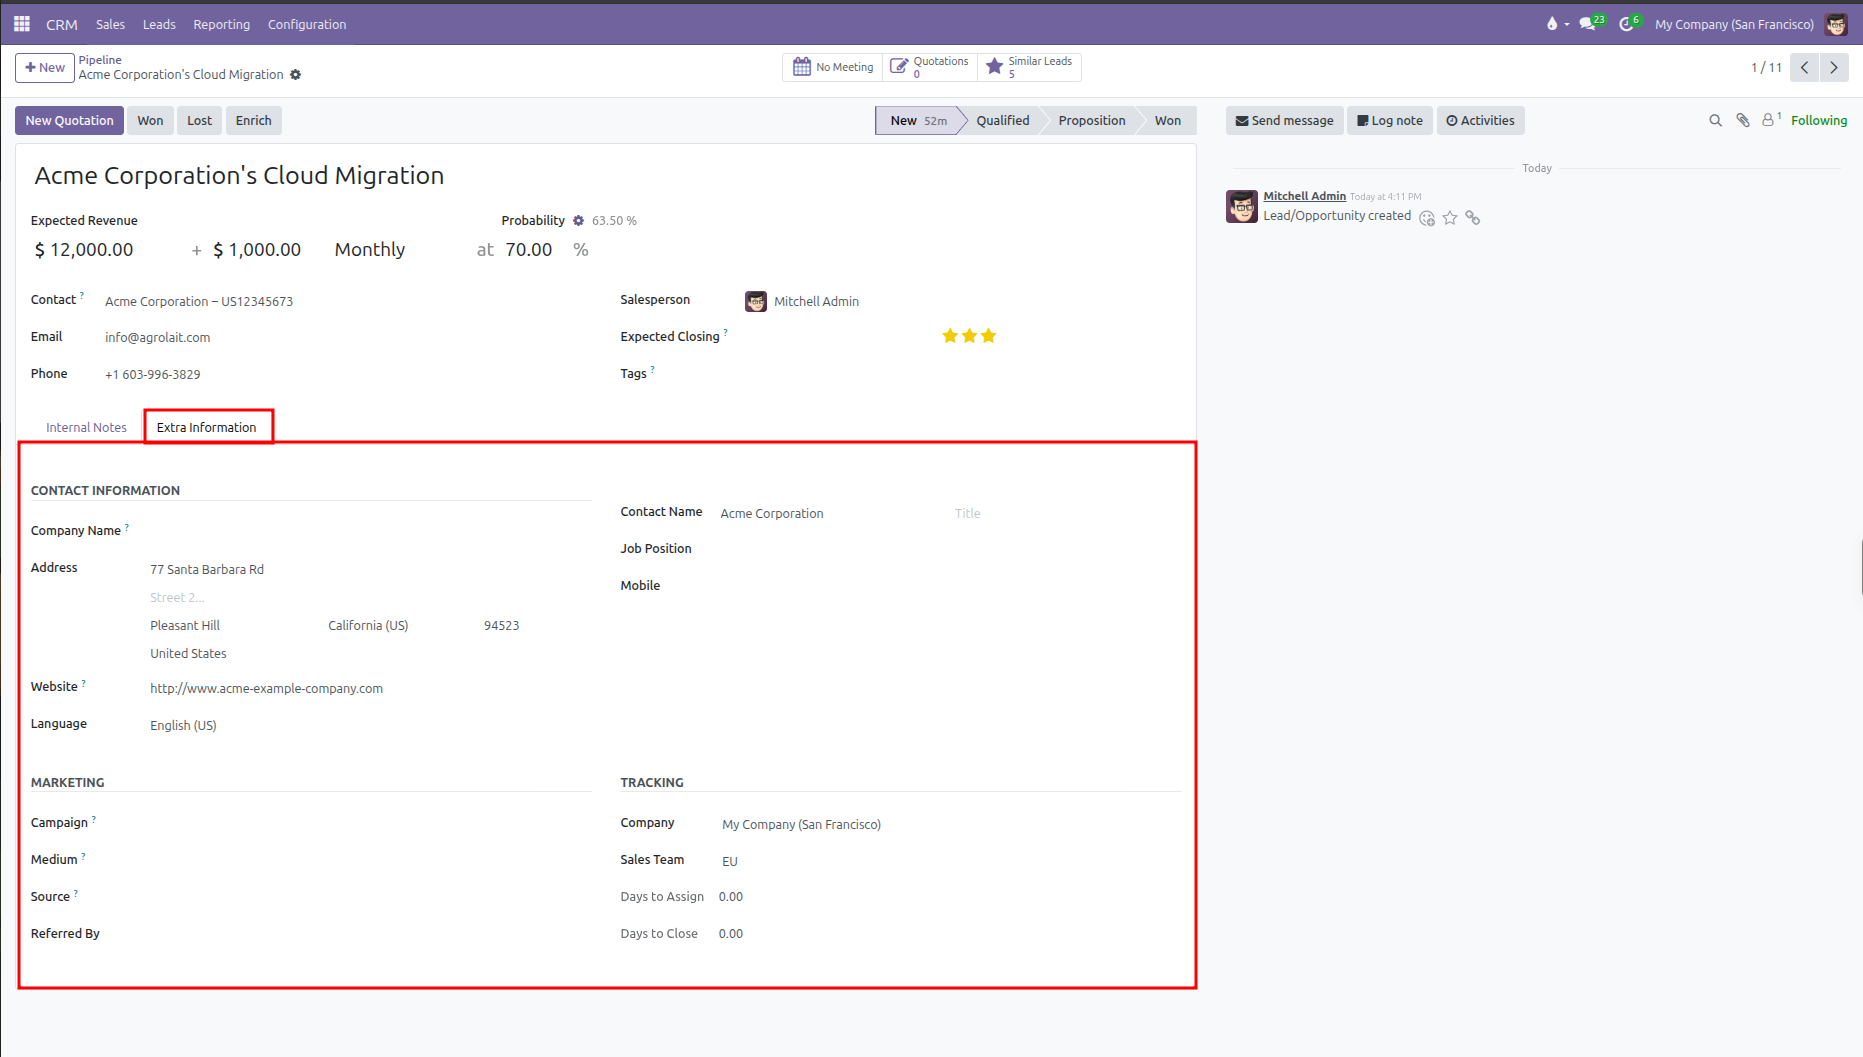Open conversations with 23 unread messages
This screenshot has height=1057, width=1863.
[1592, 23]
